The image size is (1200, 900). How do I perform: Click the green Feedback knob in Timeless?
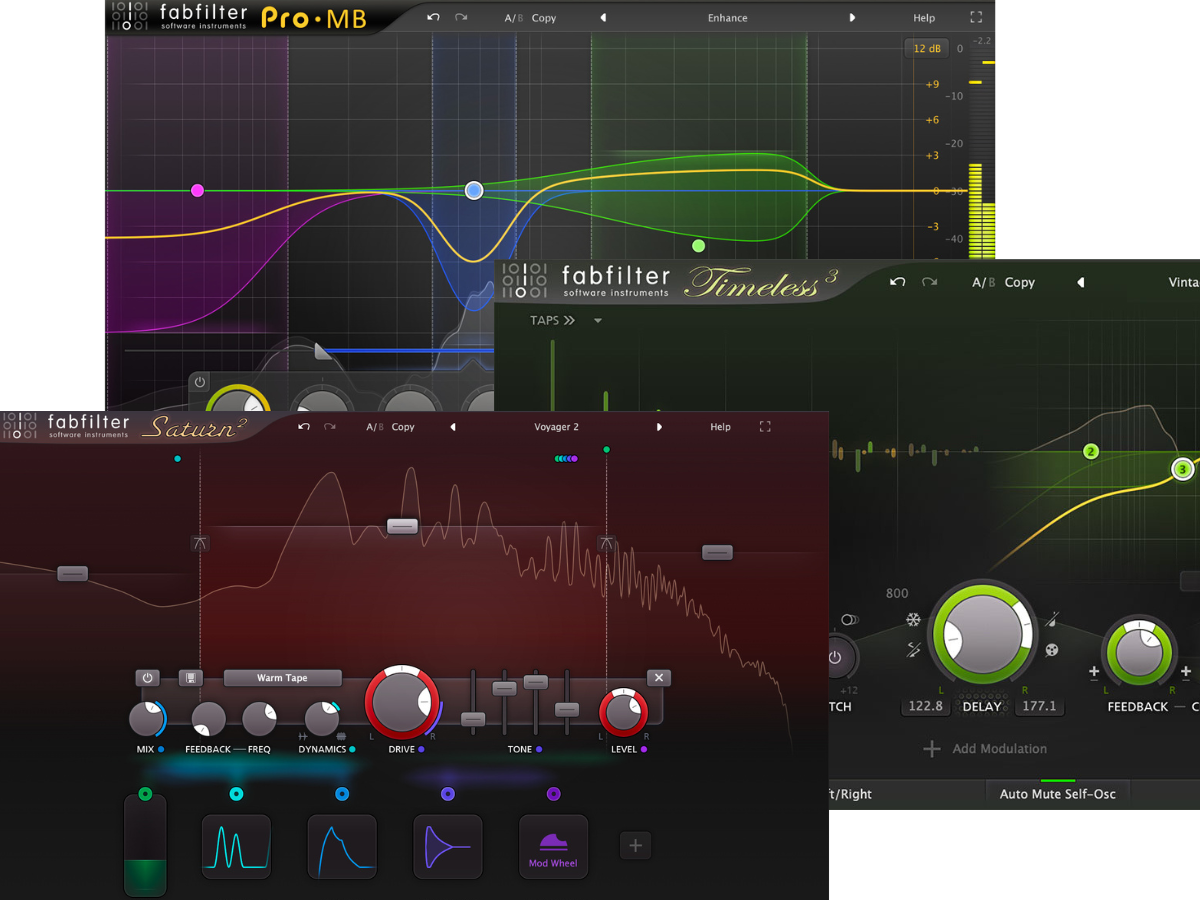coord(1139,654)
